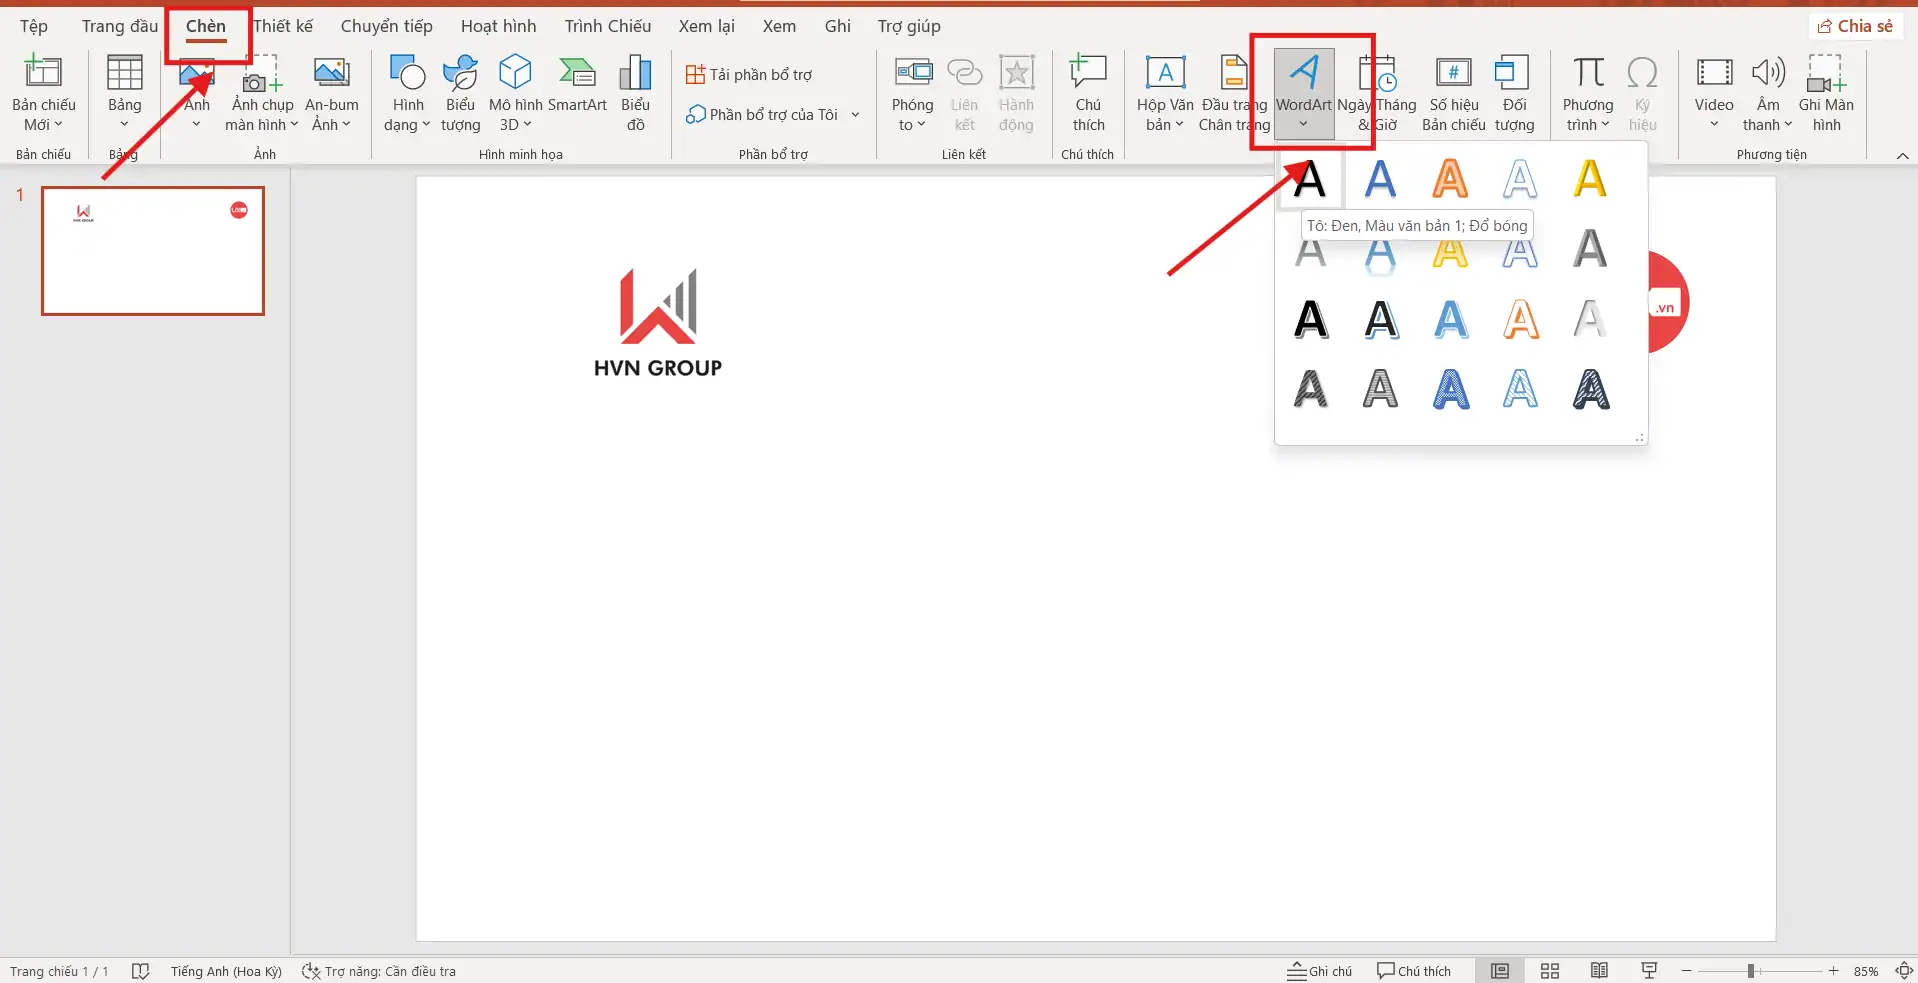Open the Trình Chiếu menu tab

click(x=606, y=26)
